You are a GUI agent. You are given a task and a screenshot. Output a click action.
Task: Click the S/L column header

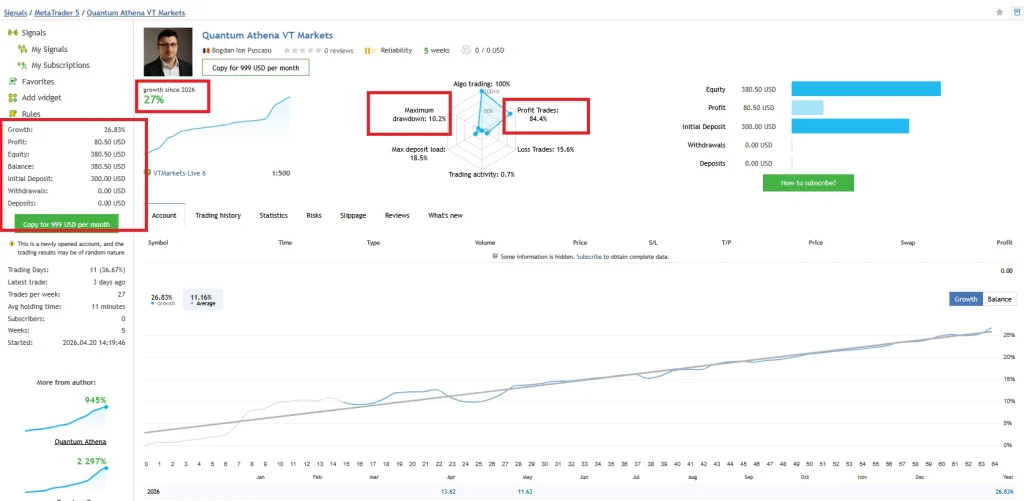click(653, 243)
